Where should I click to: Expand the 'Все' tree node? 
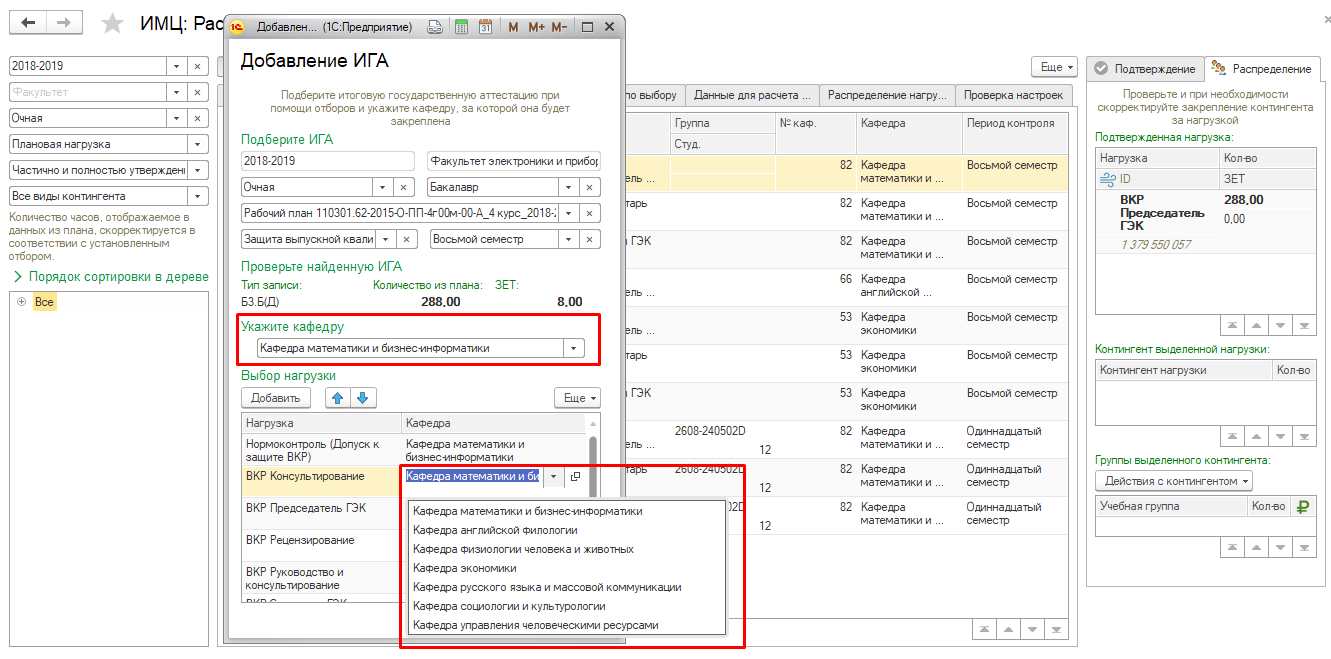21,302
